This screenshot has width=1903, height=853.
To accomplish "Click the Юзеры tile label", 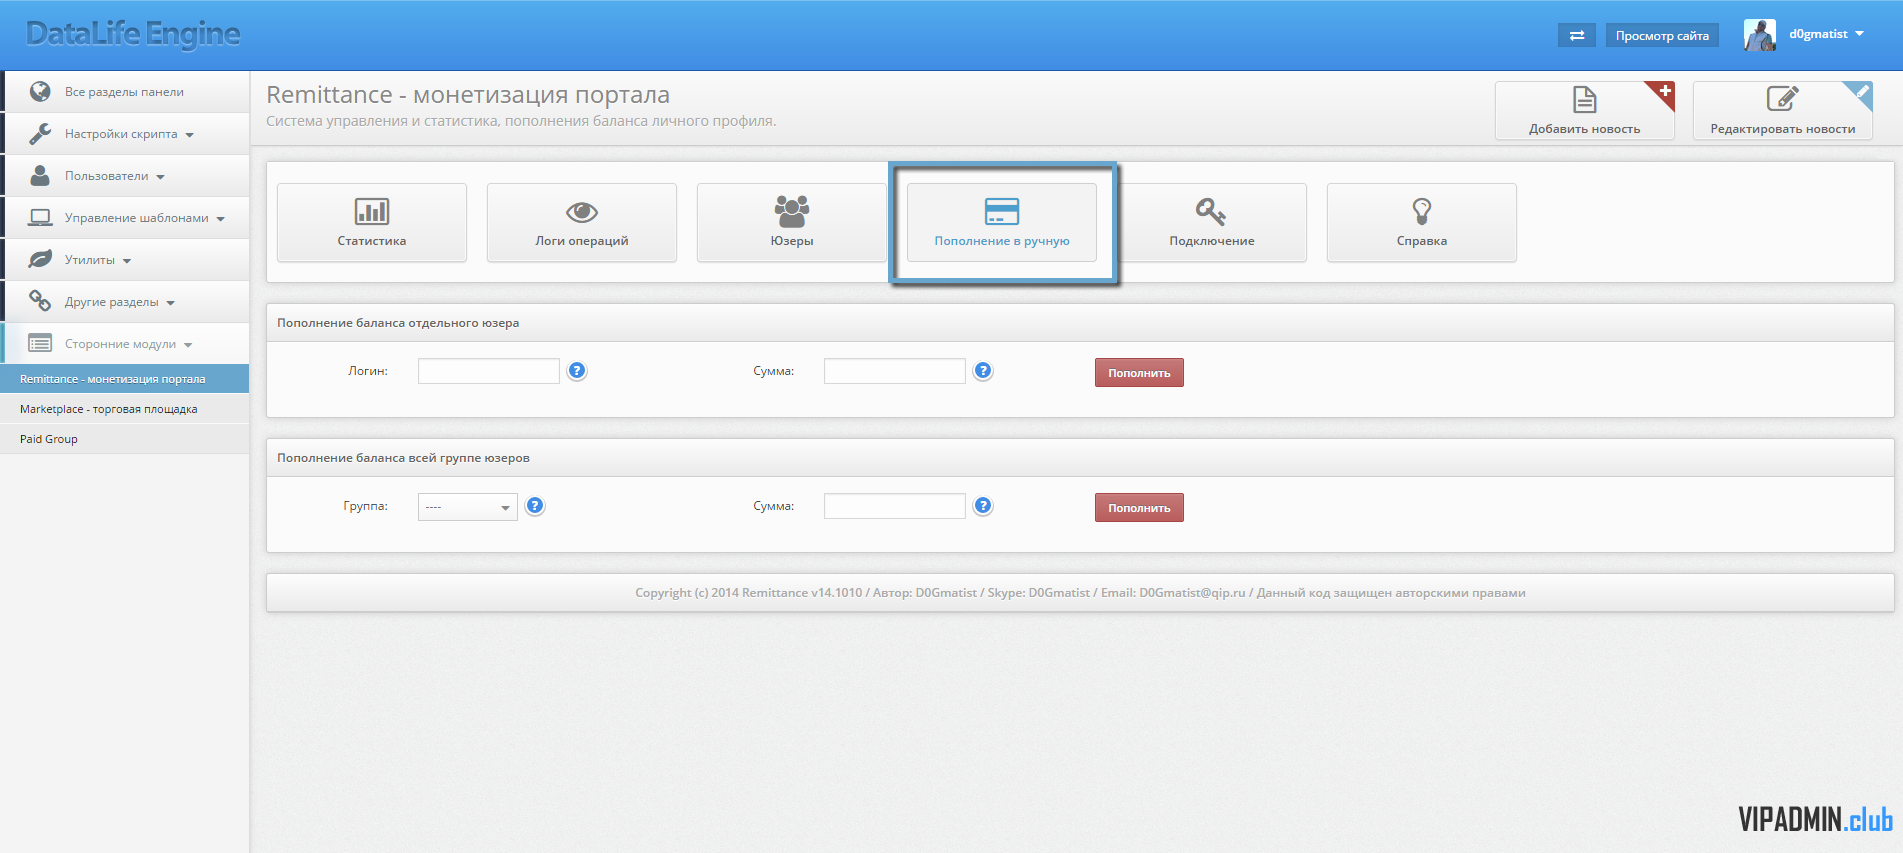I will click(x=792, y=241).
